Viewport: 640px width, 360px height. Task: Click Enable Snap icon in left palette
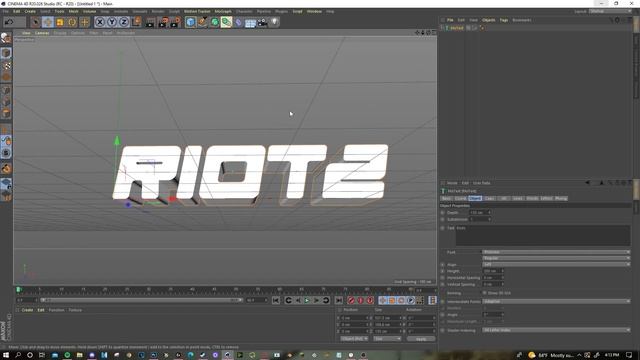click(x=6, y=168)
